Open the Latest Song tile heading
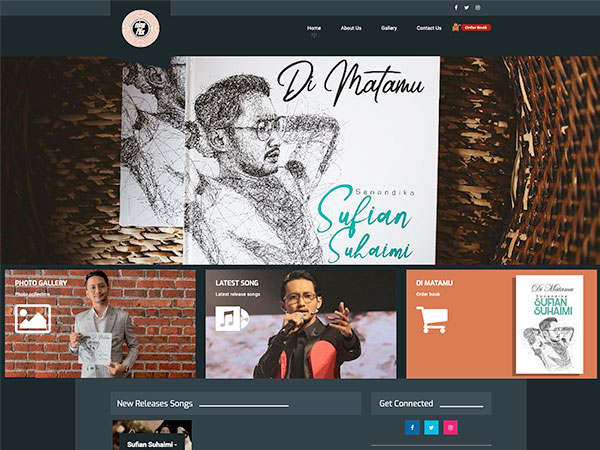Viewport: 600px width, 450px height. 237,283
